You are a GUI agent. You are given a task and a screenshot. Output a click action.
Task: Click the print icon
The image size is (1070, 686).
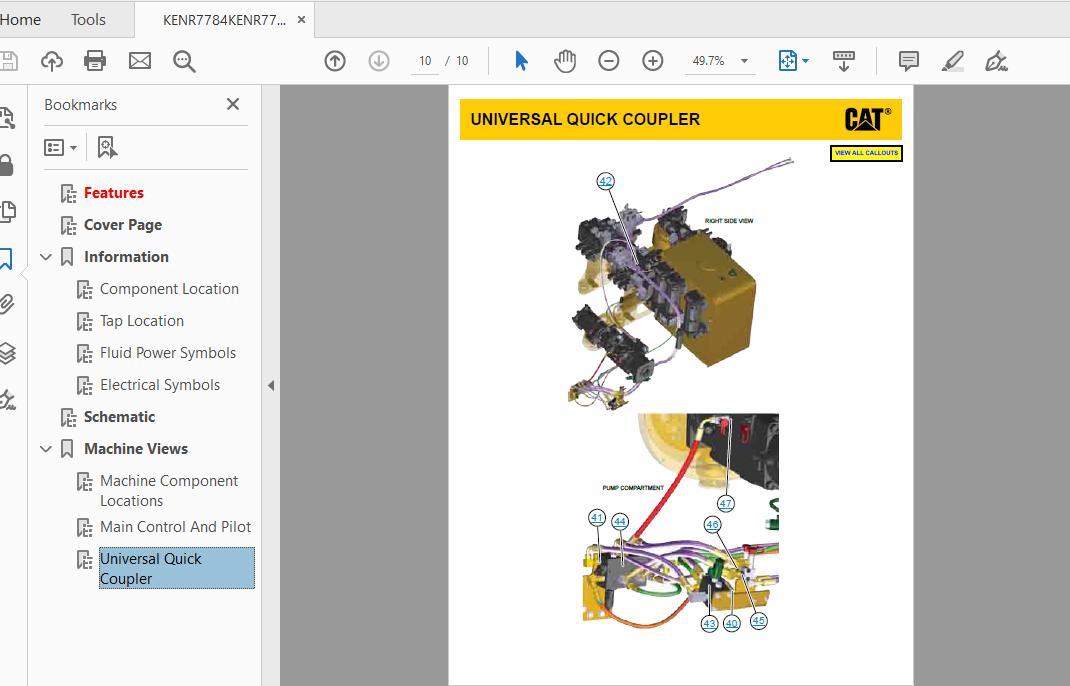click(95, 61)
